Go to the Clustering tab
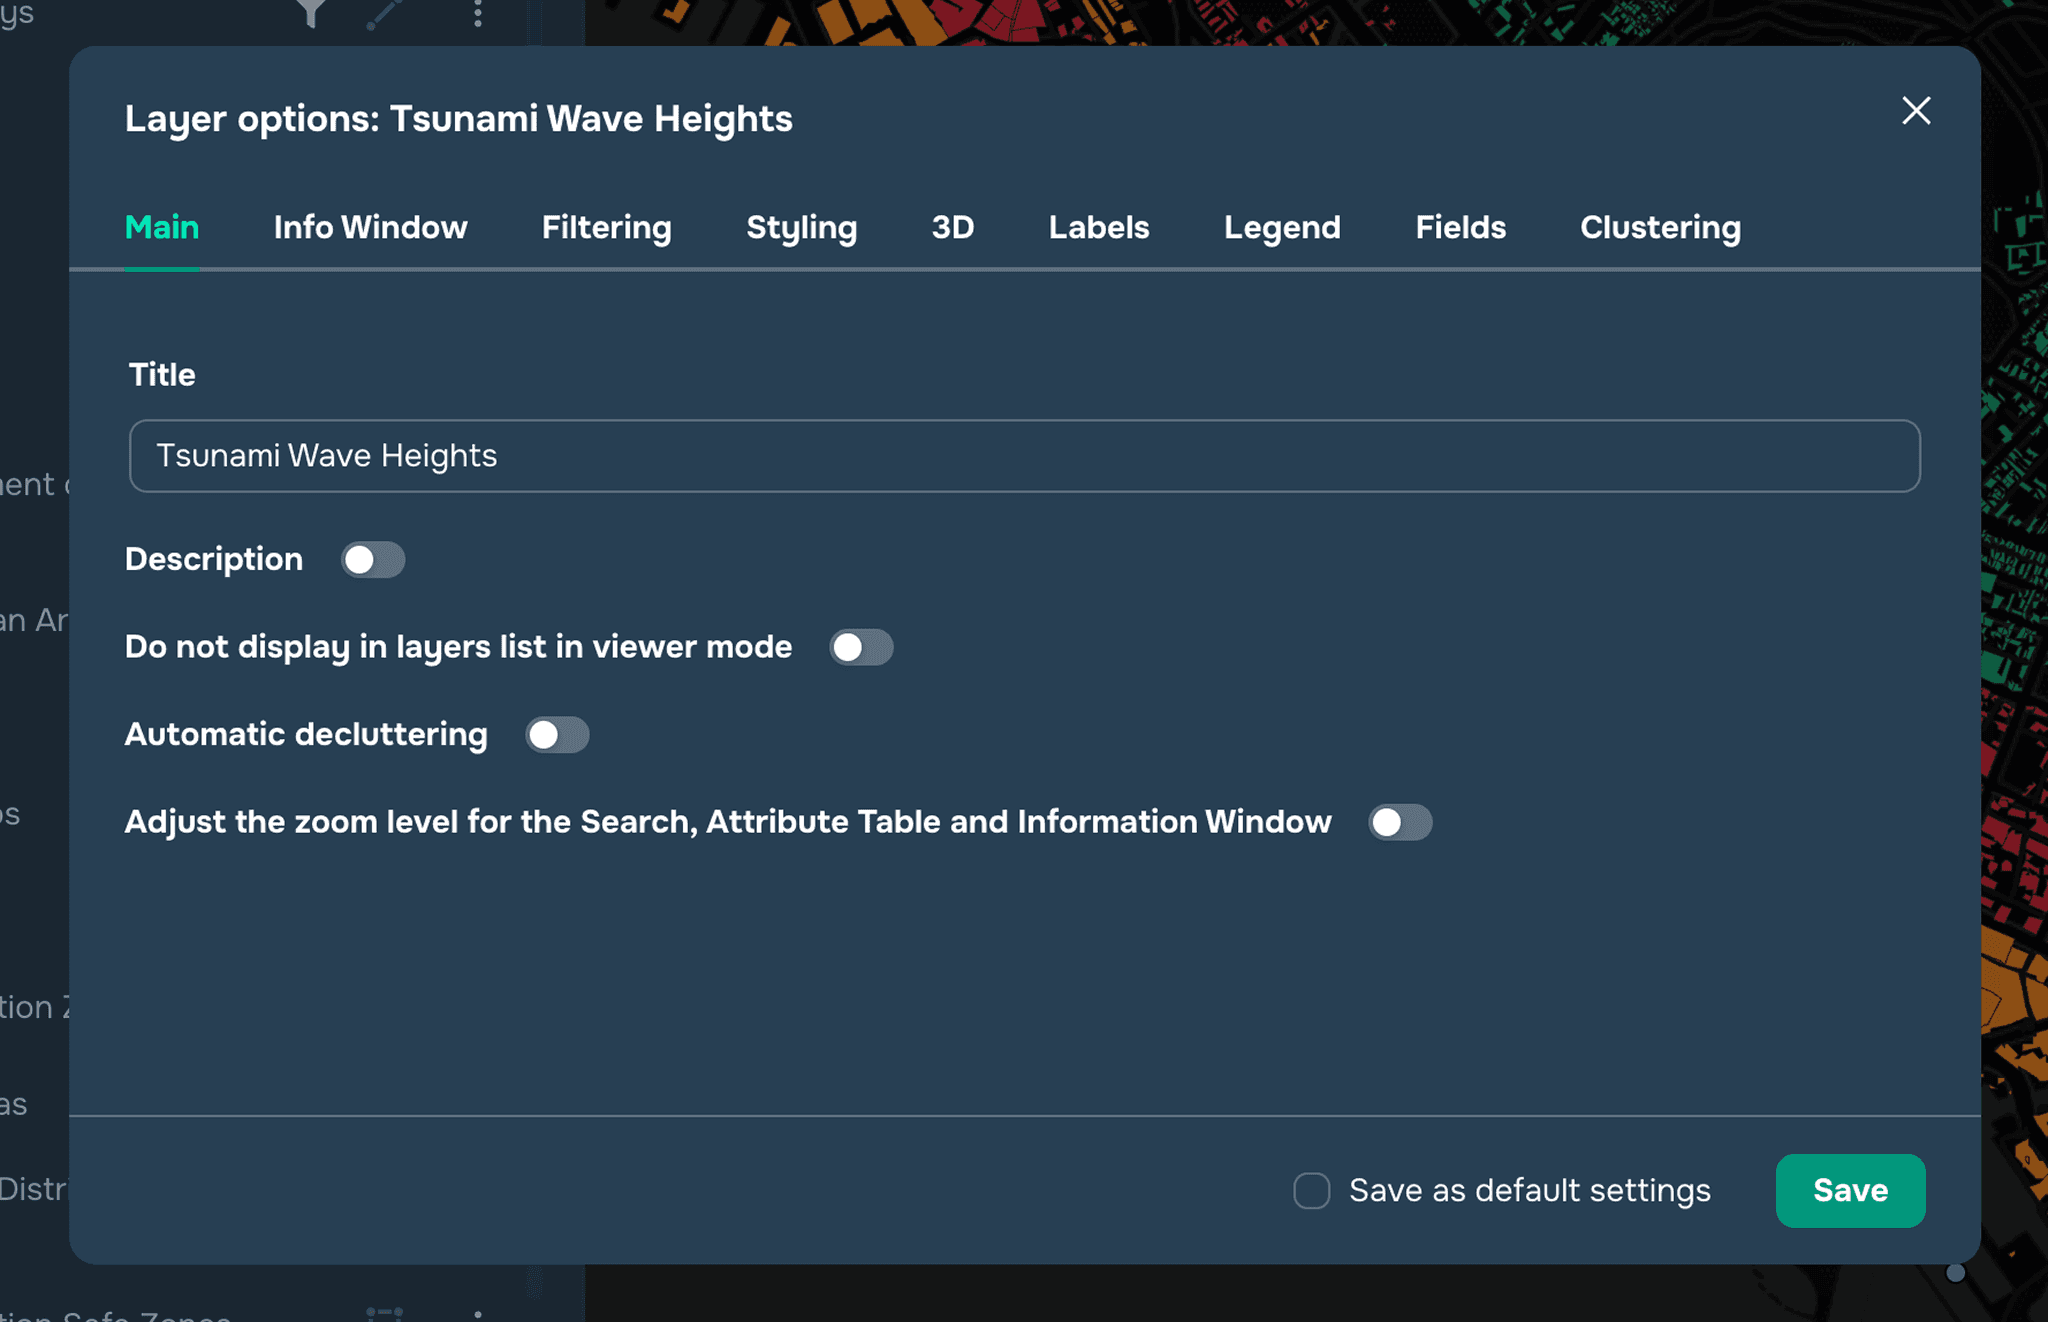The width and height of the screenshot is (2048, 1322). click(1660, 228)
